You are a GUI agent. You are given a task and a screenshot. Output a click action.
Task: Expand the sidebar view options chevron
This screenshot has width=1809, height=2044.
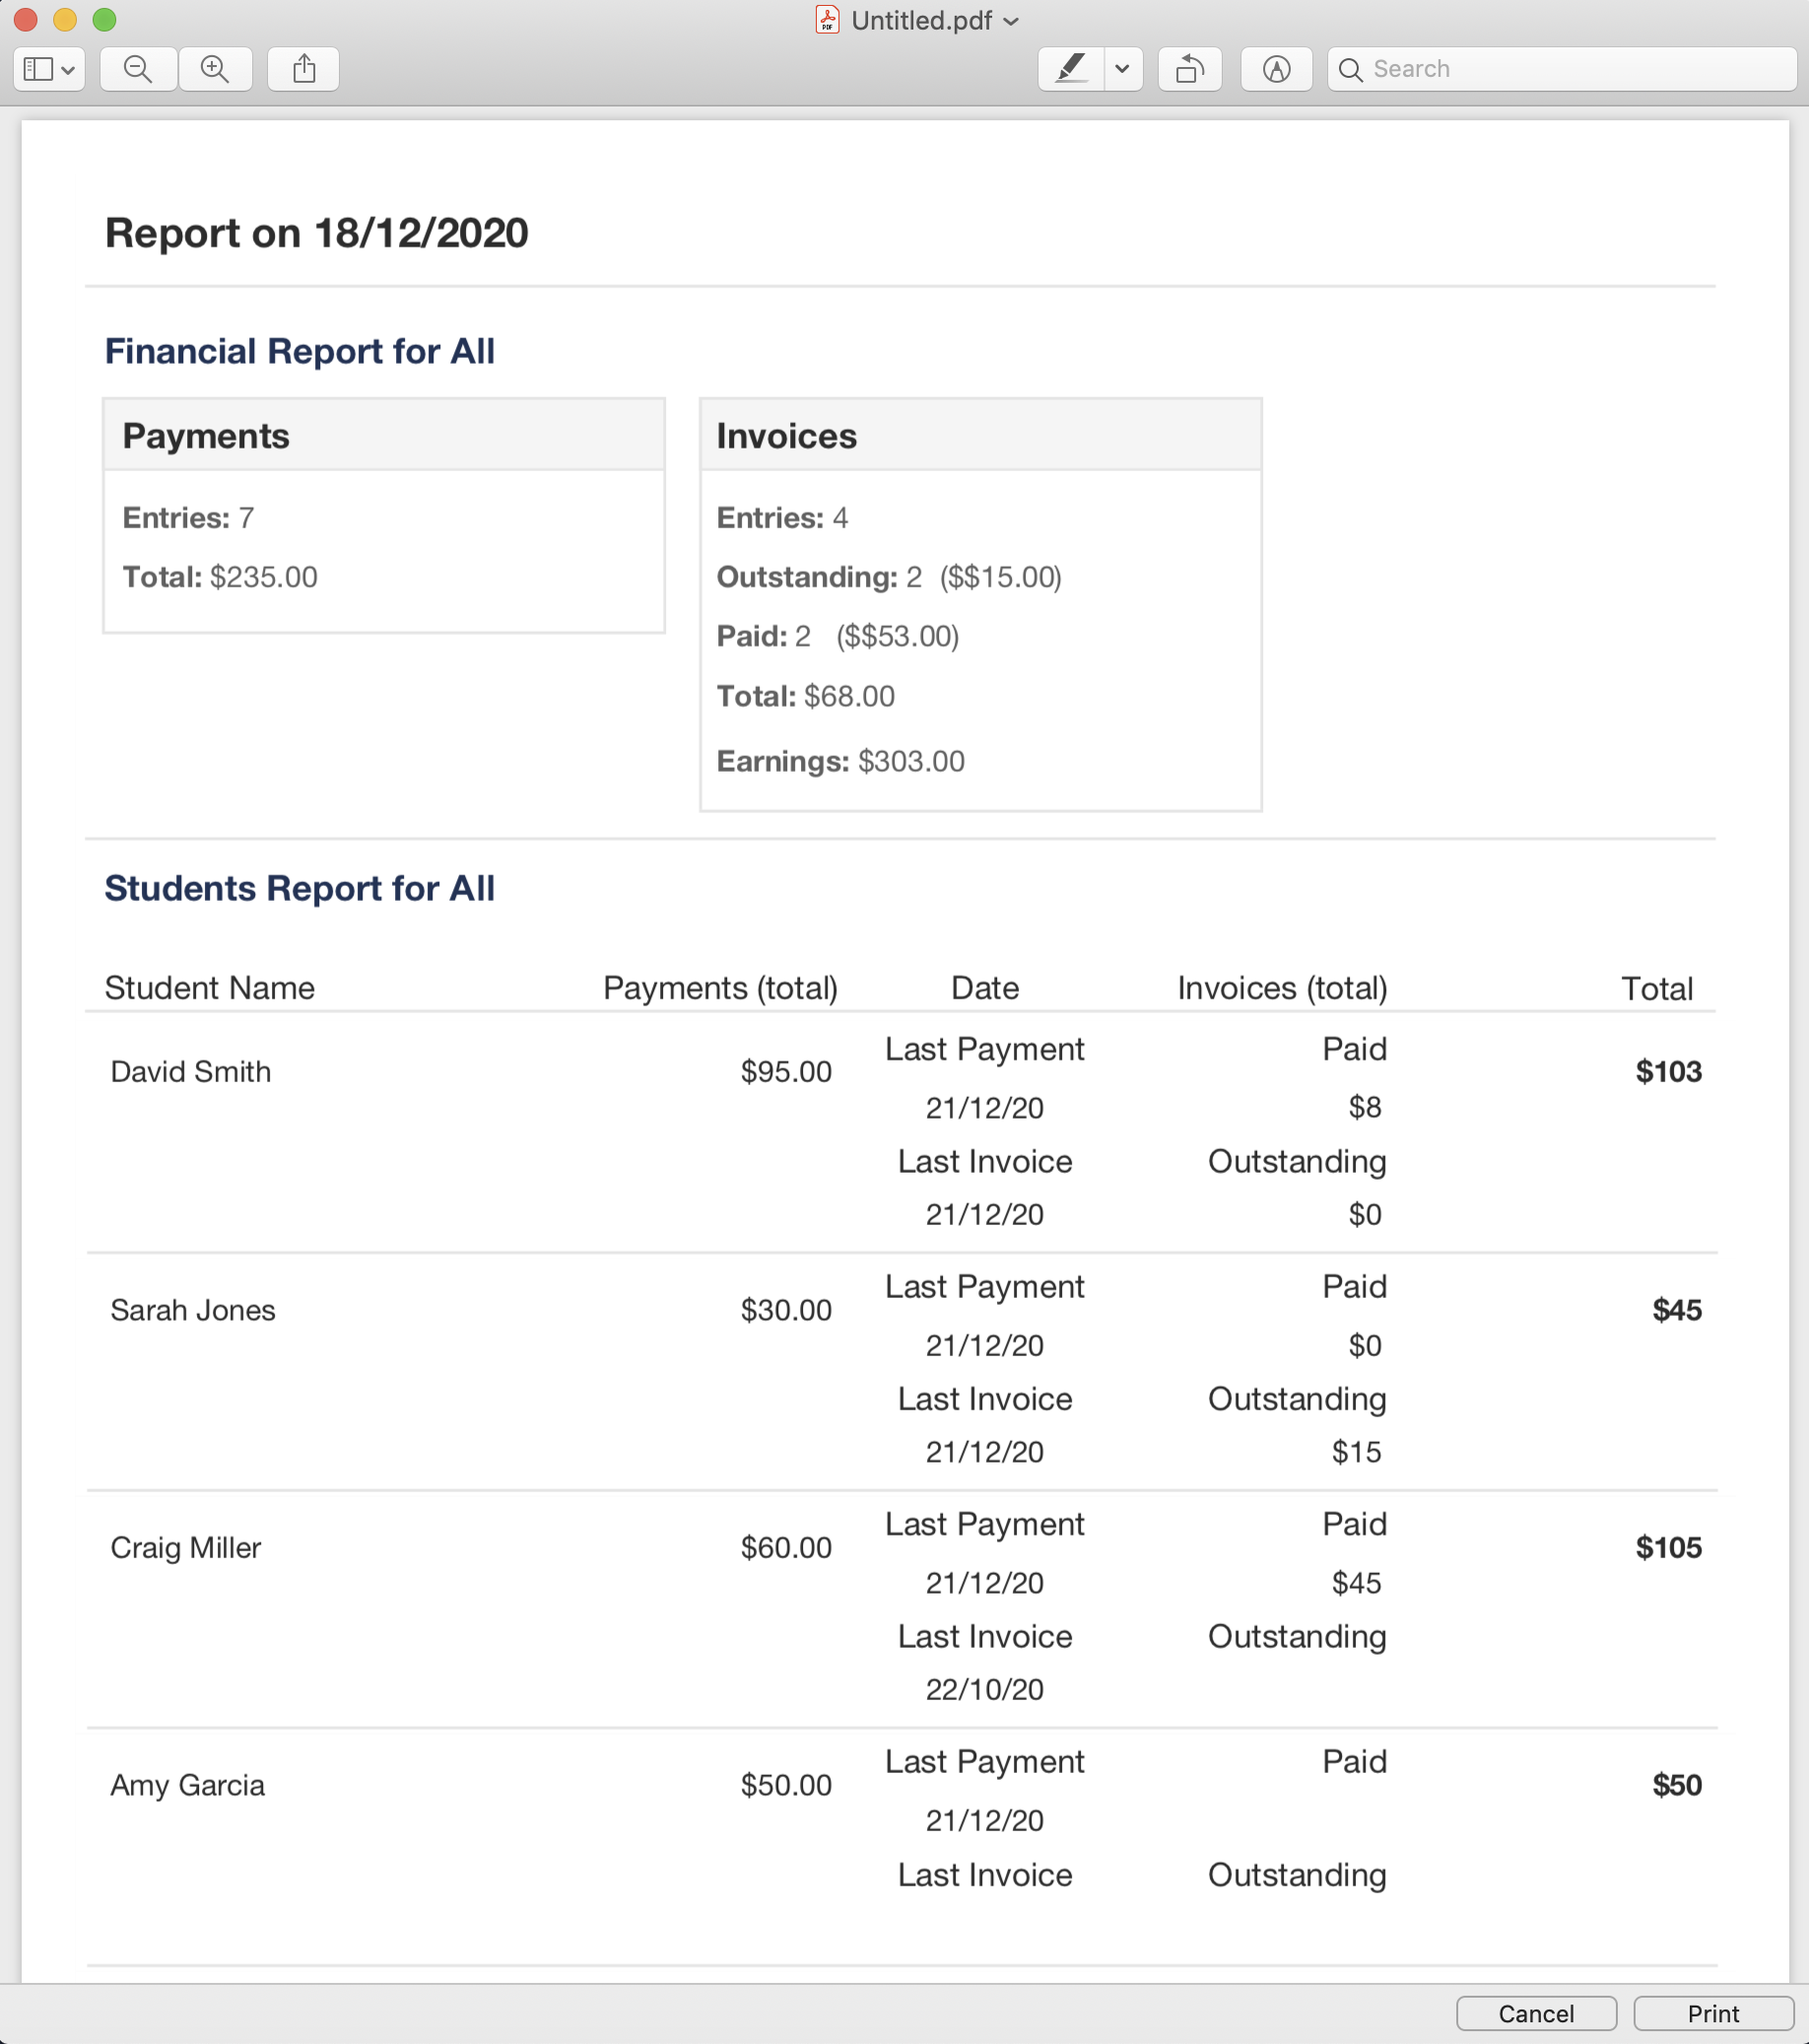coord(68,70)
